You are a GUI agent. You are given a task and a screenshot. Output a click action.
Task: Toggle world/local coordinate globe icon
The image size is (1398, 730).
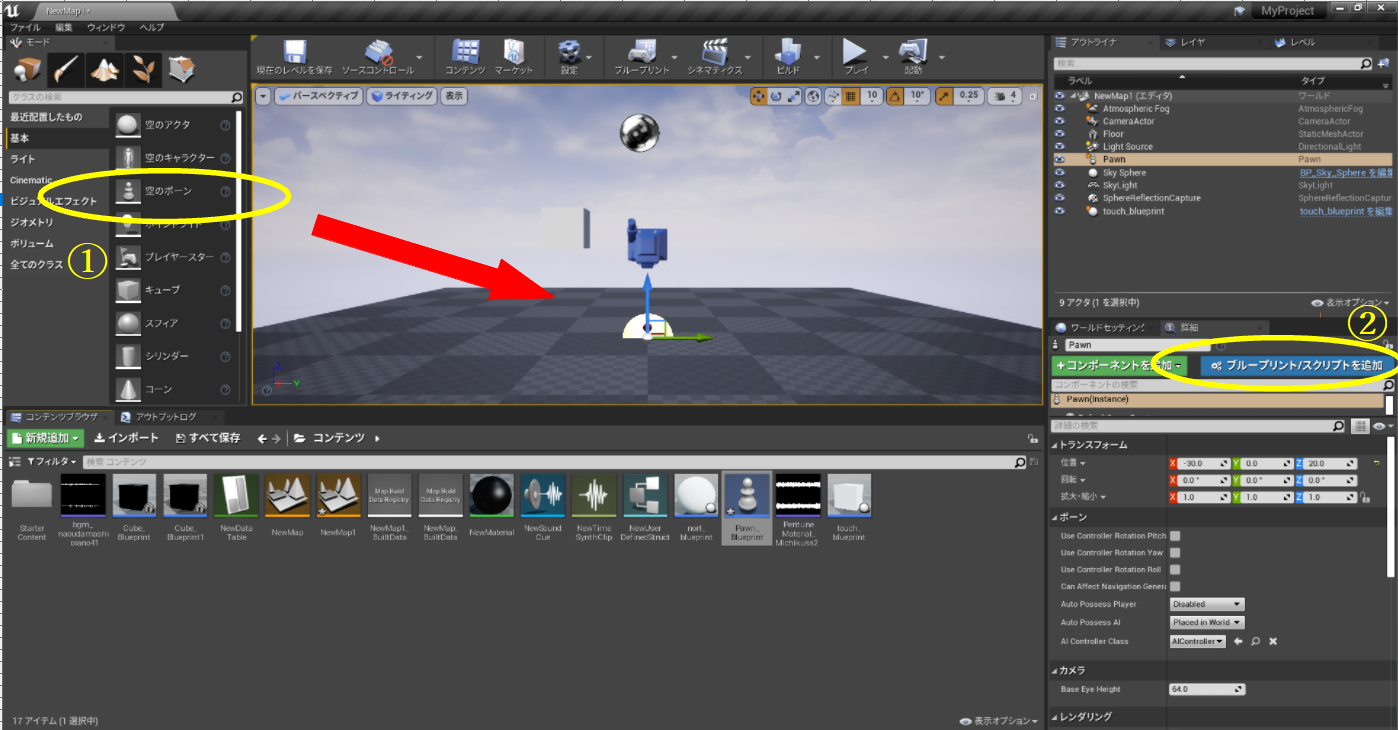[x=814, y=96]
